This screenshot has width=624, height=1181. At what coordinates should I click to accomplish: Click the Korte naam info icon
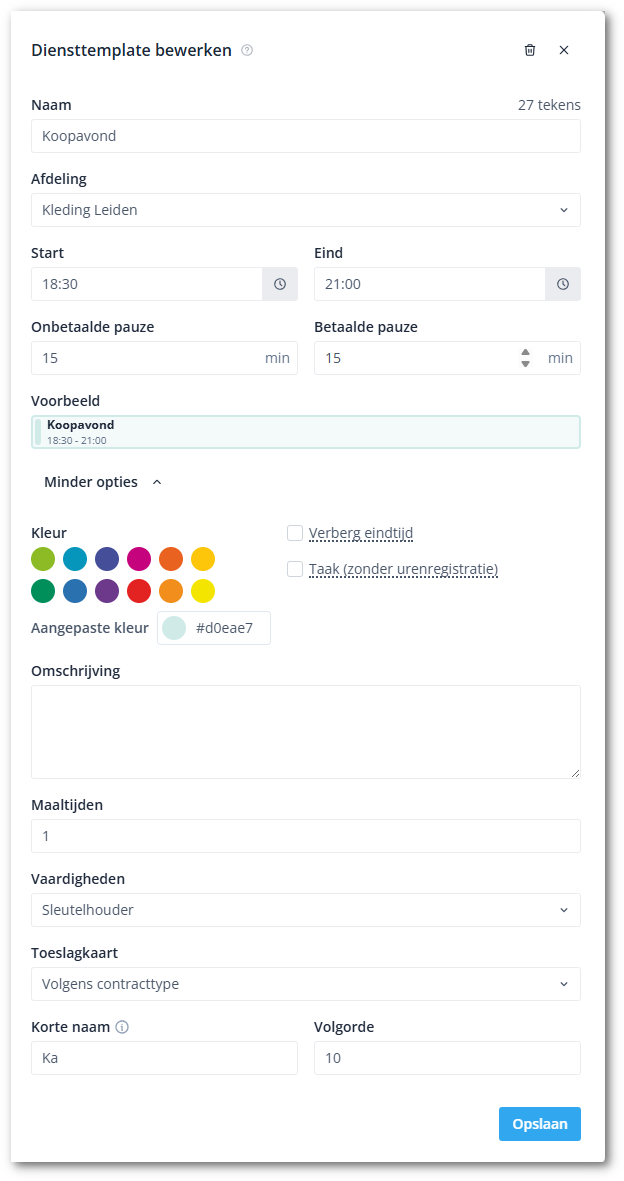122,1026
